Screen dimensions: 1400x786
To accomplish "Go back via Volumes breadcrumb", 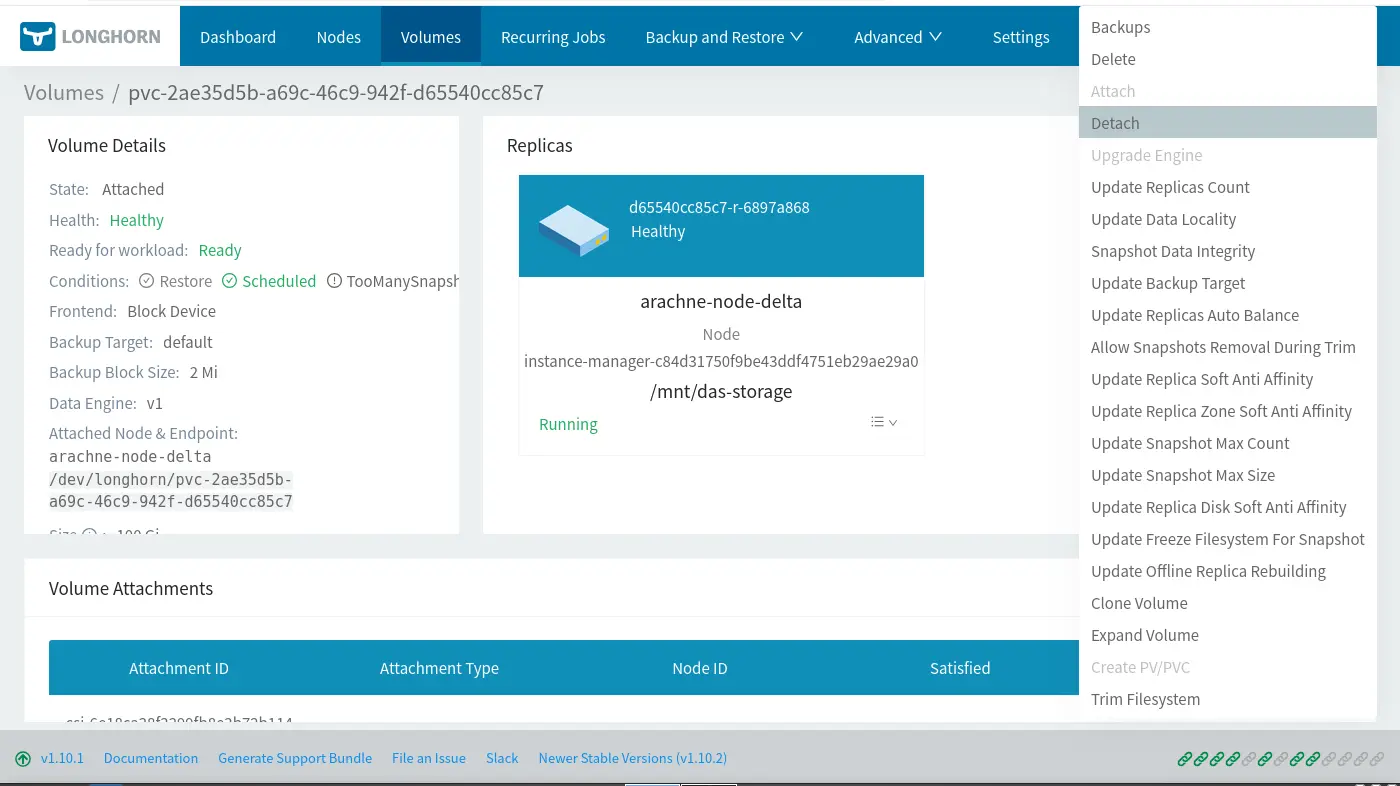I will click(64, 93).
